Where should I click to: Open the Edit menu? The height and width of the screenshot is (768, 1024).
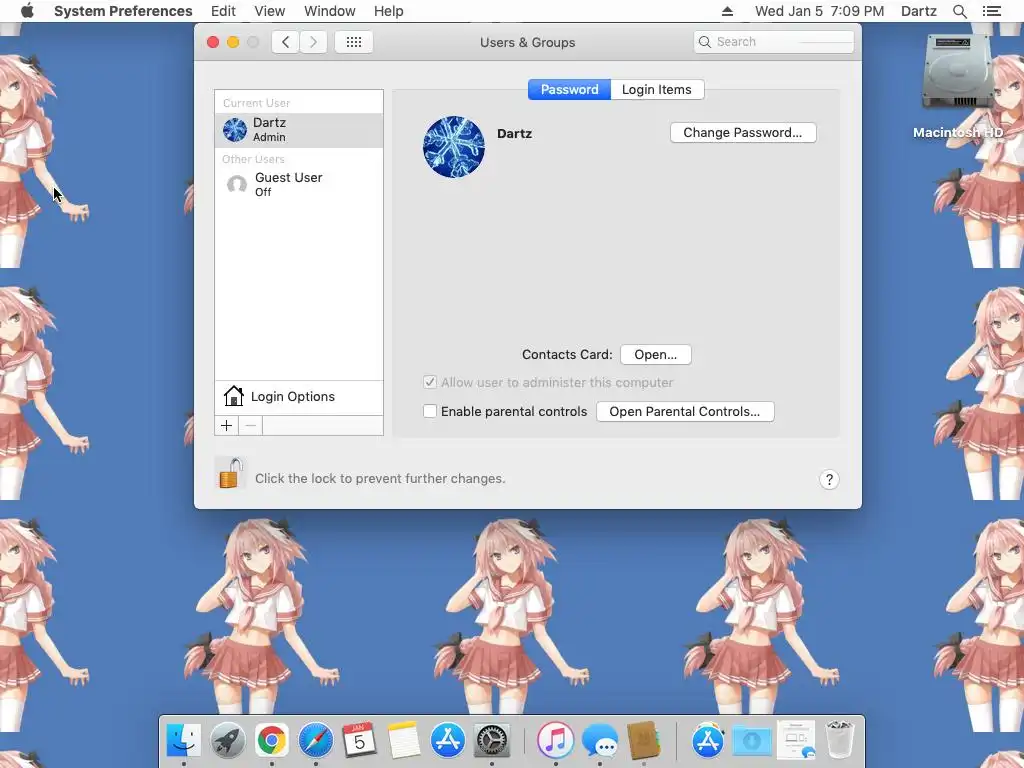coord(223,11)
